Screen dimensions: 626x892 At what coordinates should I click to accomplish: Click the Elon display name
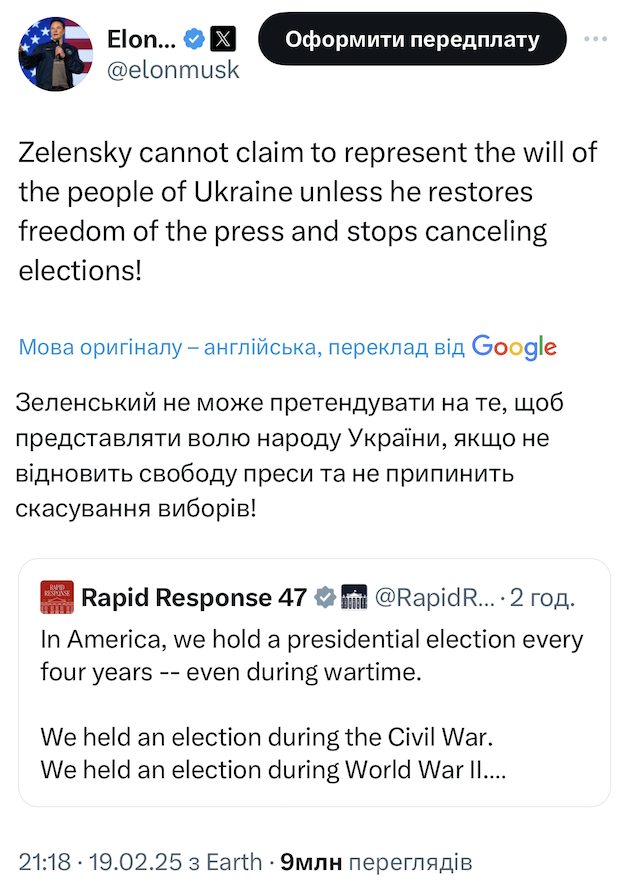141,39
